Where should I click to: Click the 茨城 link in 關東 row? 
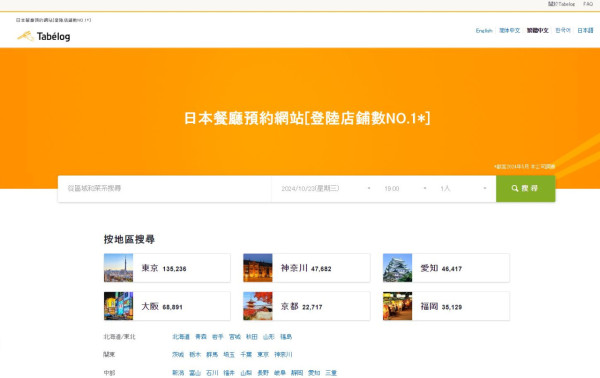(178, 355)
